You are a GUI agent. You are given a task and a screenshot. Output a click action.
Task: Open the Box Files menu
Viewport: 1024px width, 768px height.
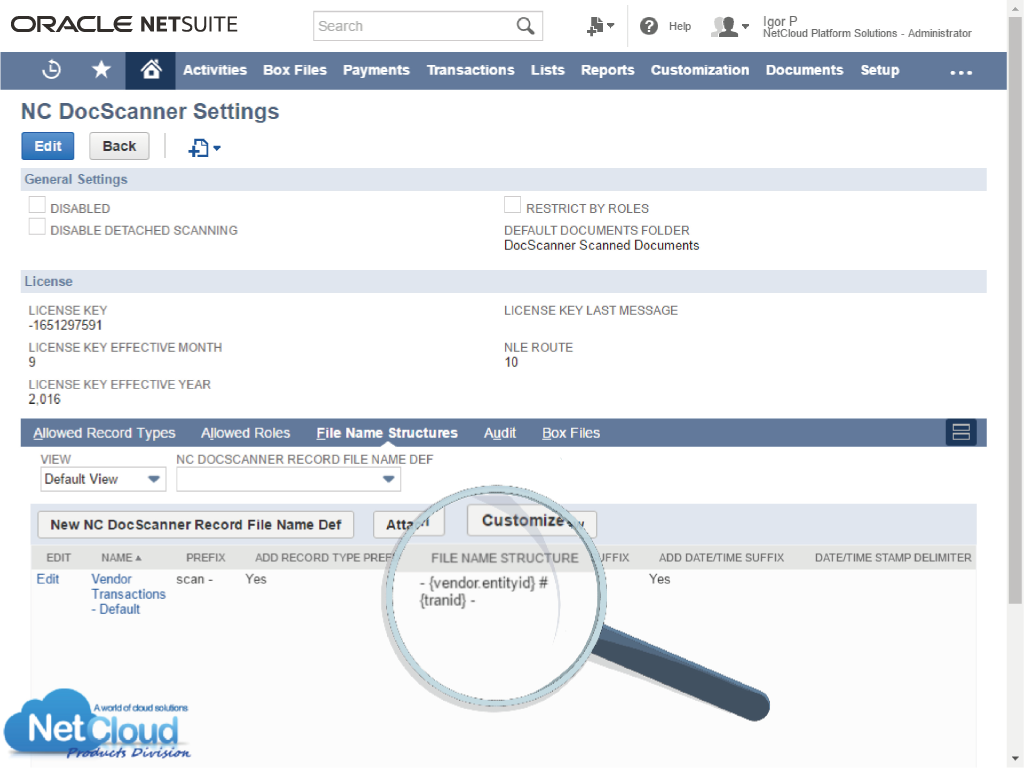tap(295, 70)
